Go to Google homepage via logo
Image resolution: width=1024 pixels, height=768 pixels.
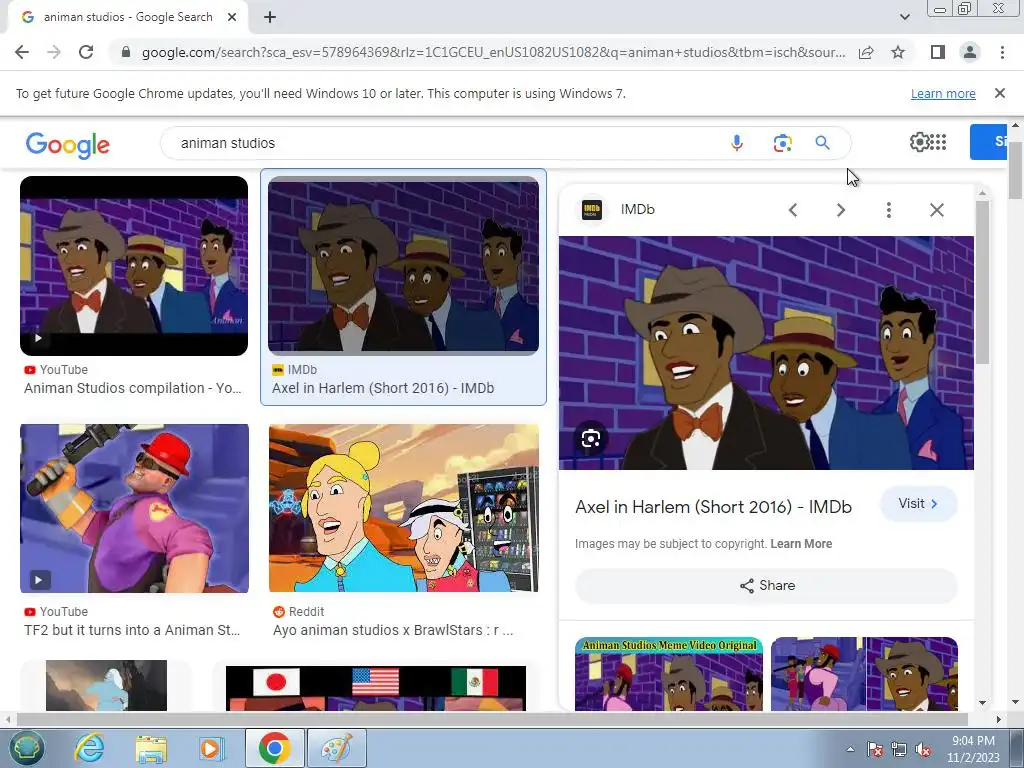[x=68, y=144]
